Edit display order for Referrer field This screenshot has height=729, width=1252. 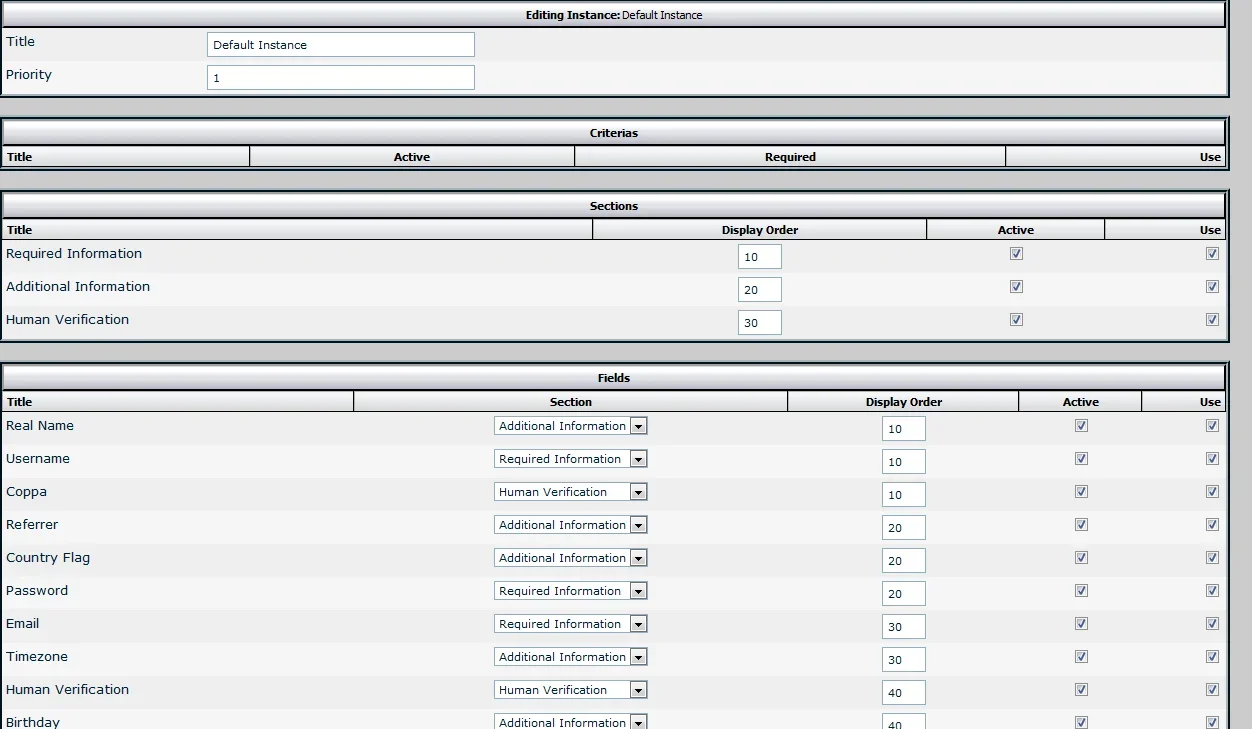904,528
